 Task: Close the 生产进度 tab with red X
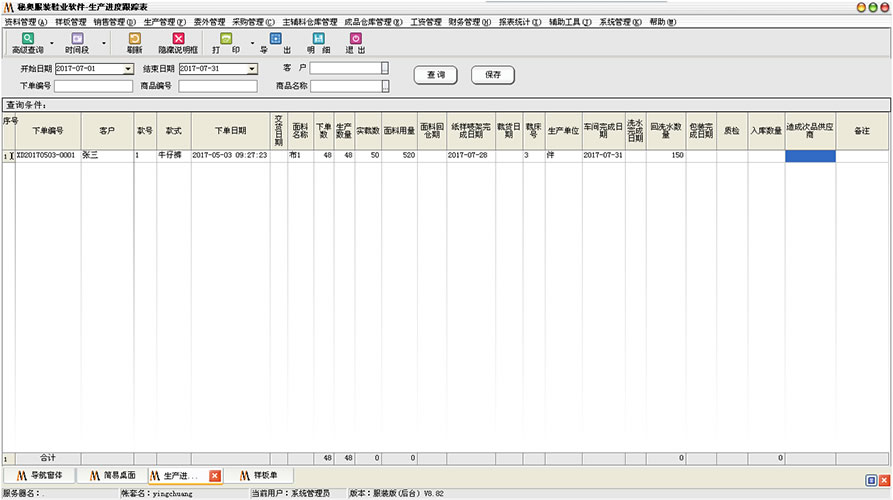(214, 476)
